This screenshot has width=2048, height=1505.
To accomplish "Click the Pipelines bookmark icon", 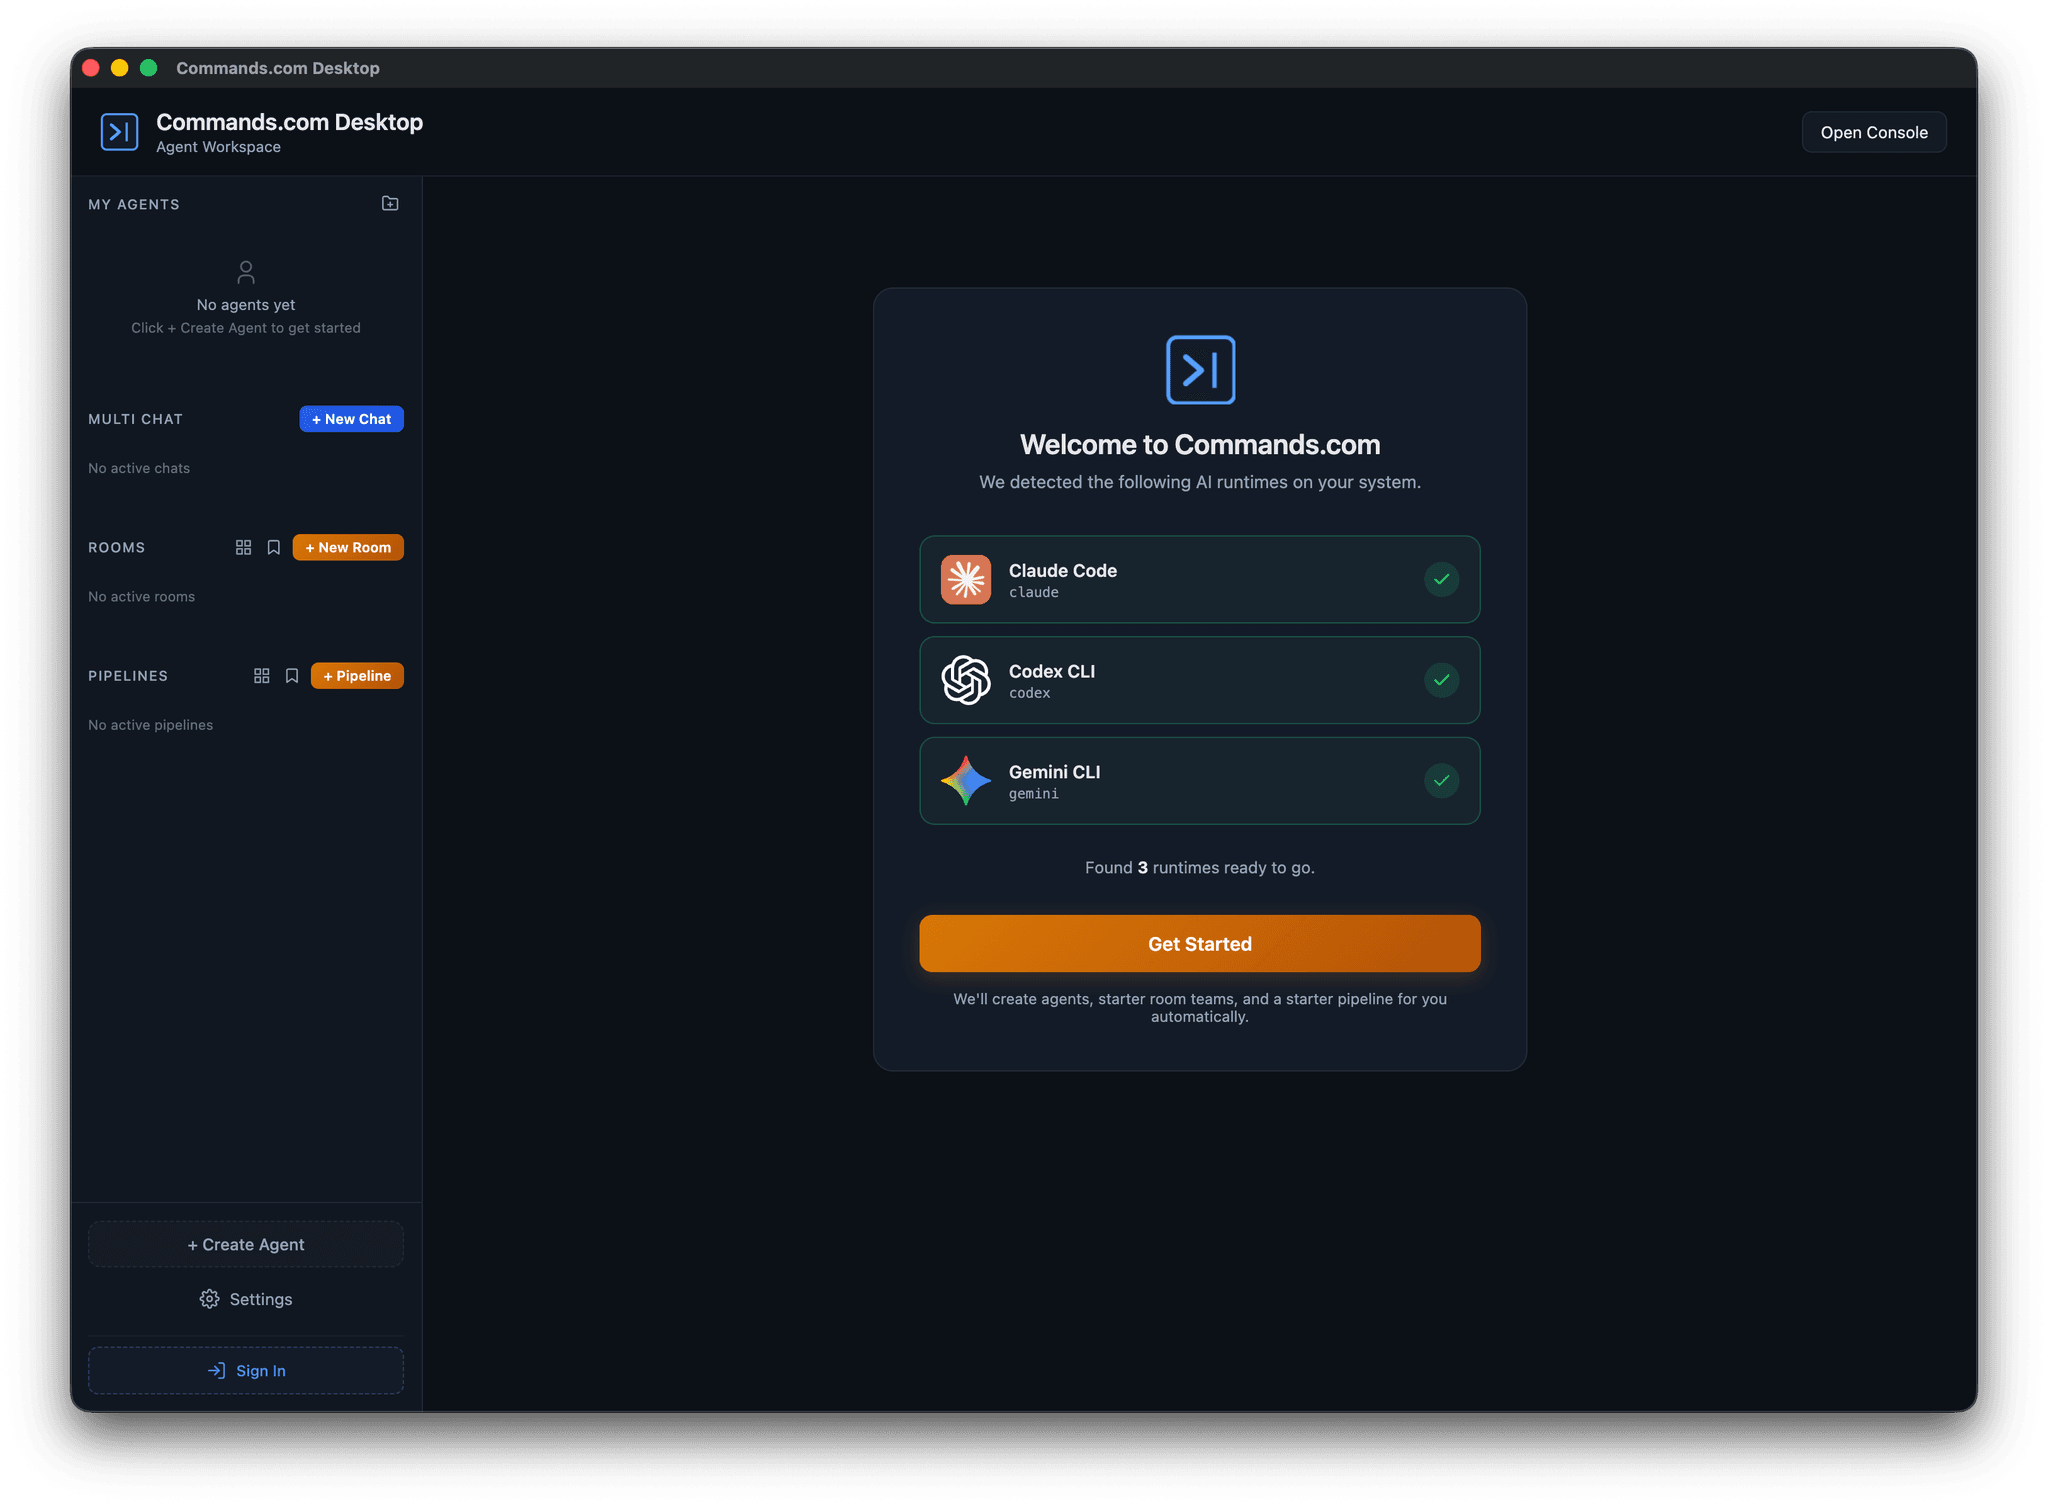I will [292, 676].
